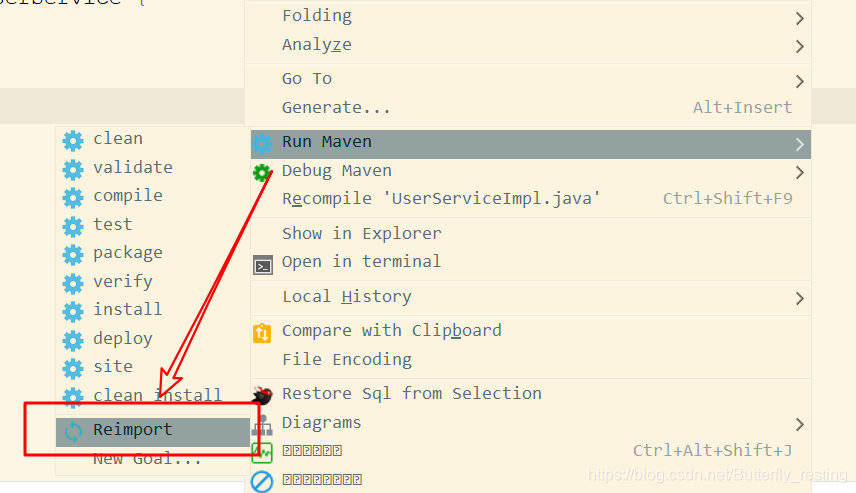Run the package Maven goal

tap(153, 253)
